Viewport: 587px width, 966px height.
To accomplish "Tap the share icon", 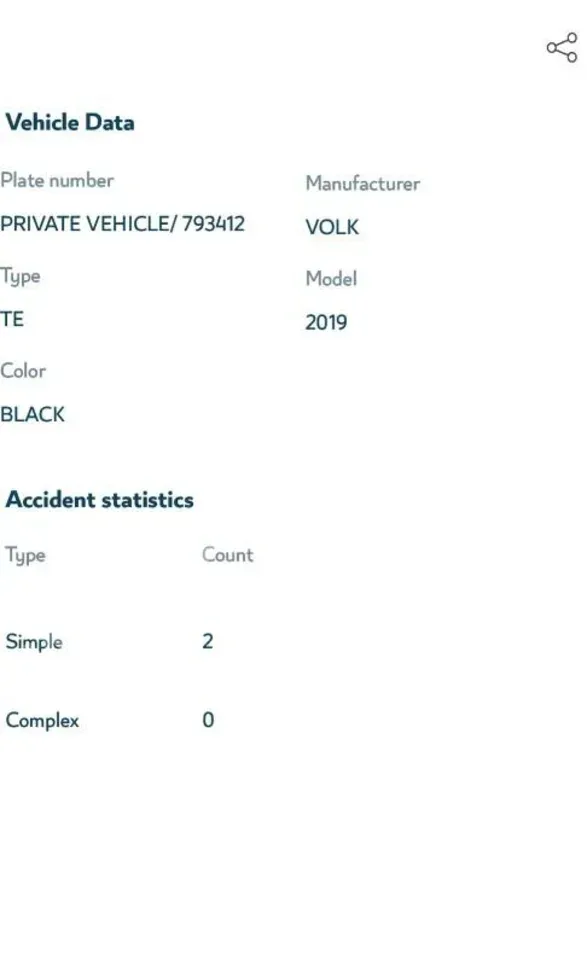I will 562,48.
